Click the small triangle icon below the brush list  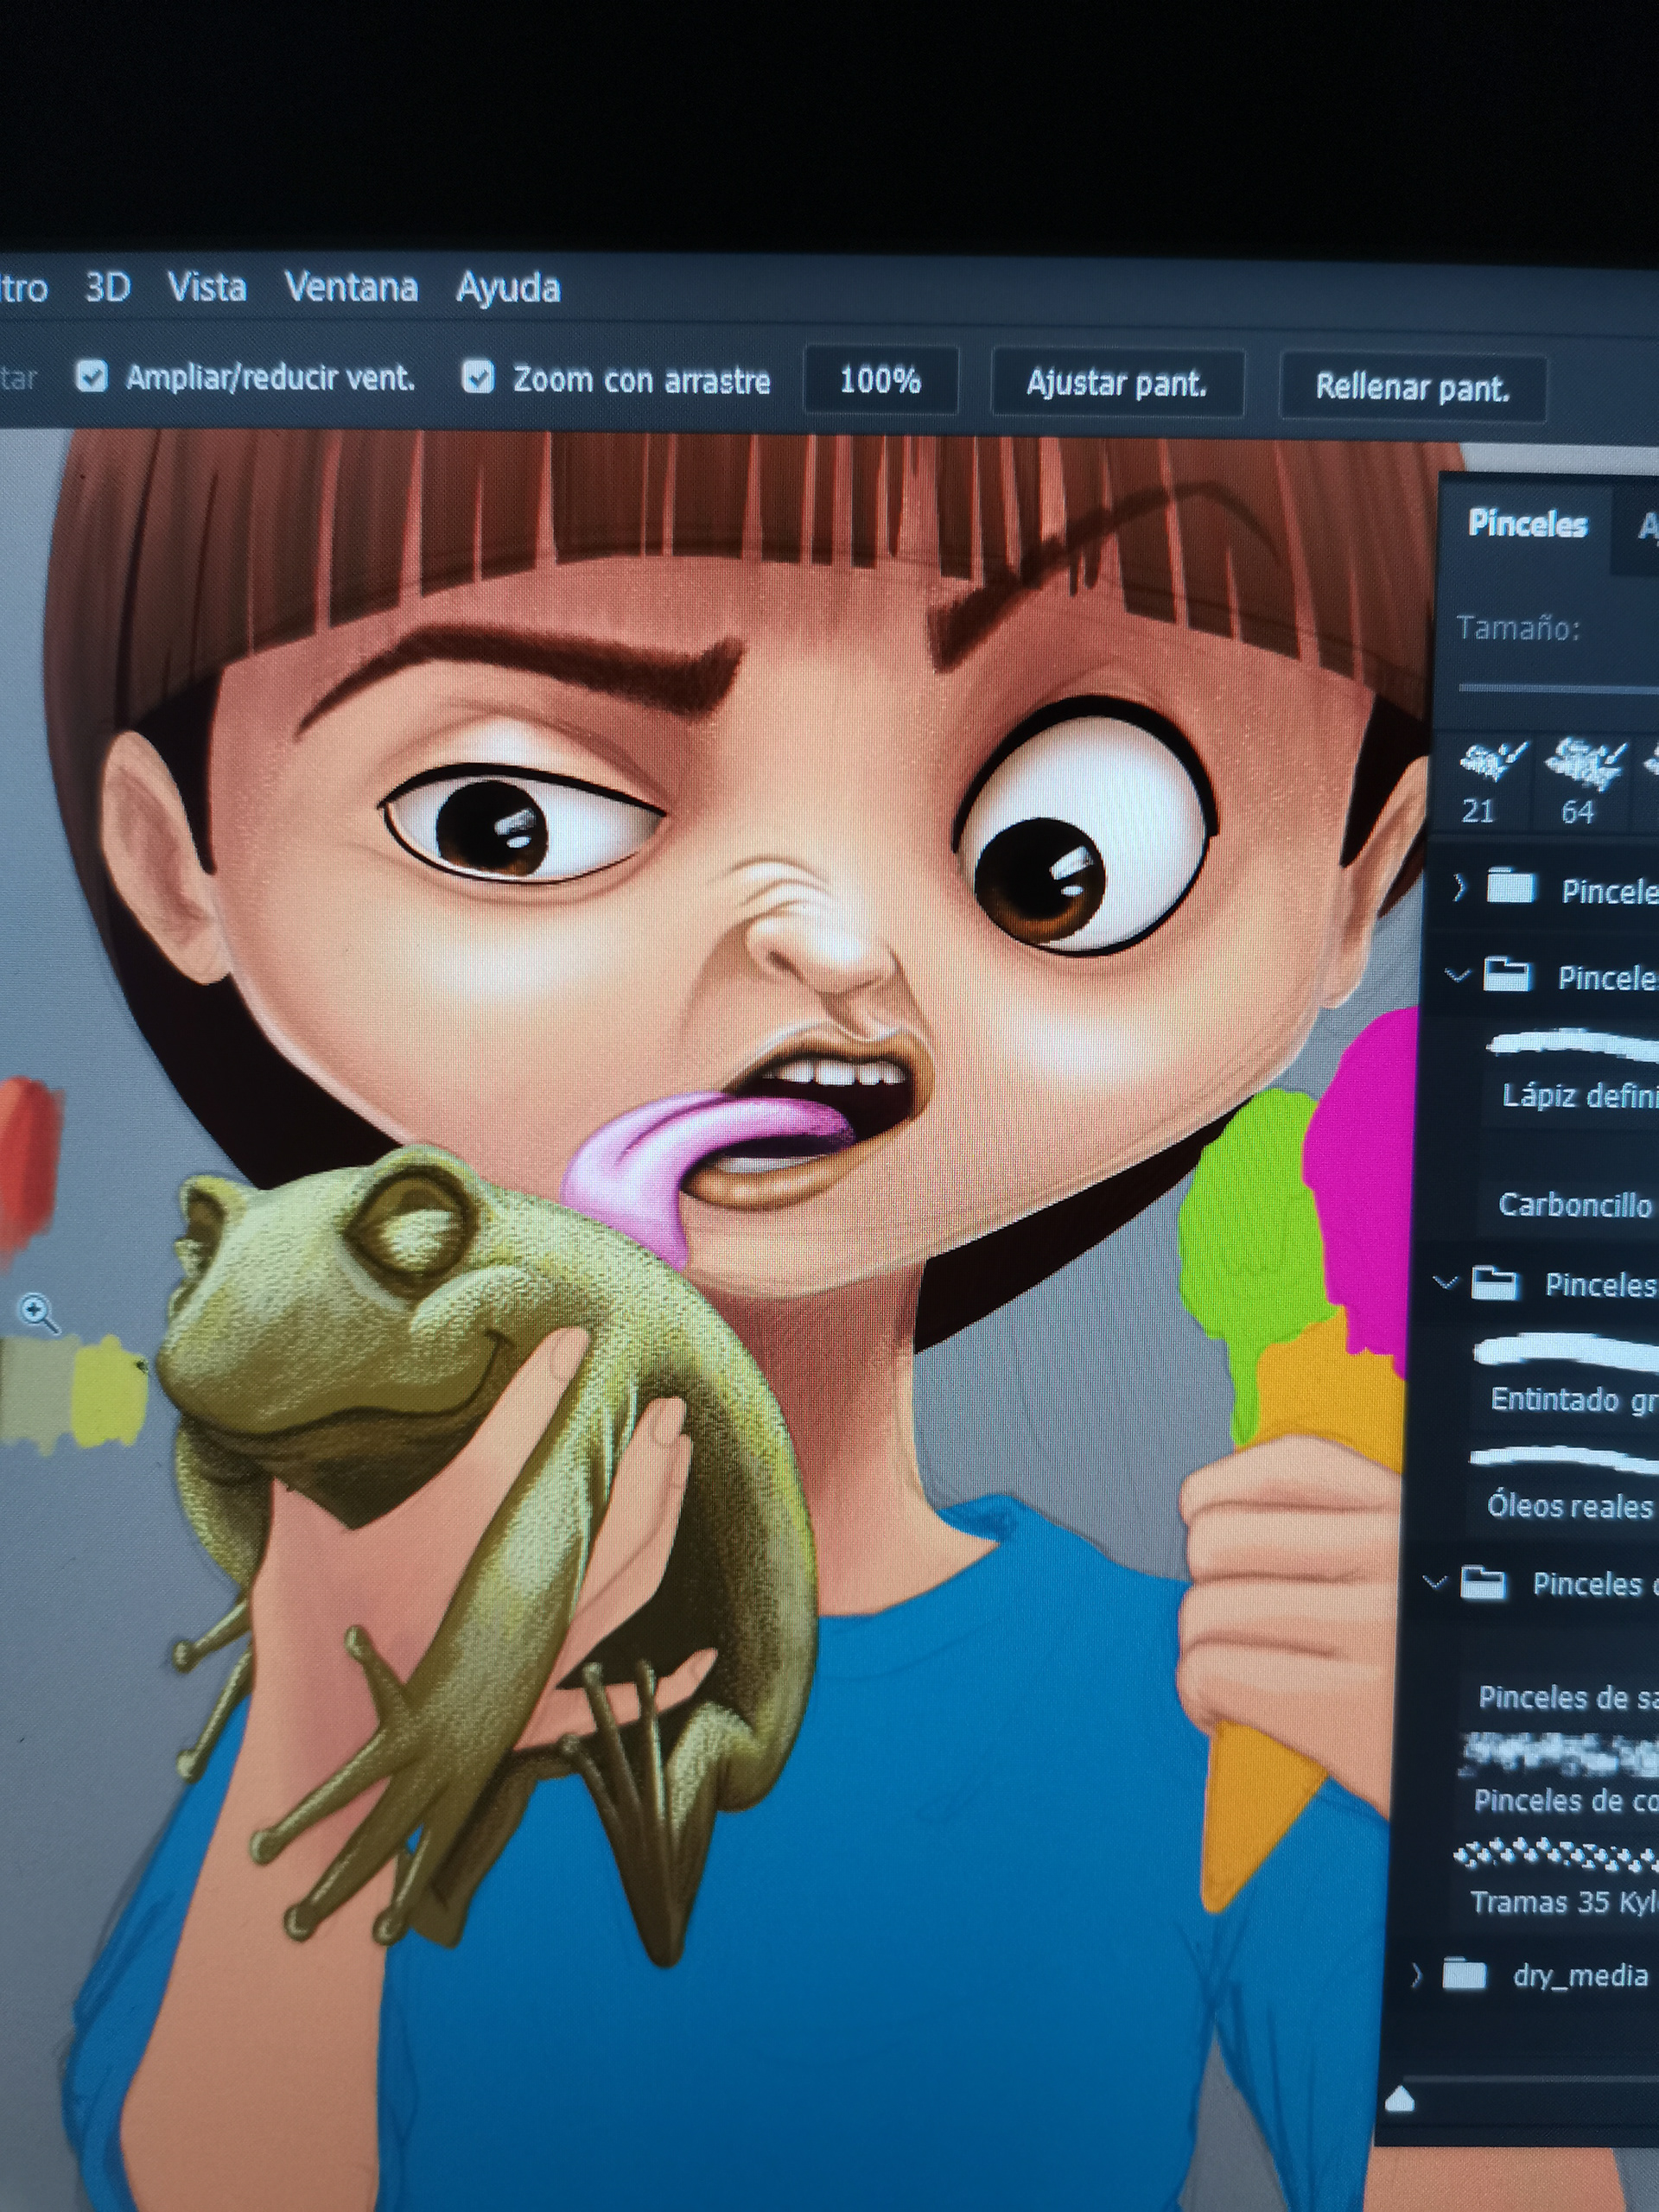pyautogui.click(x=1400, y=2097)
